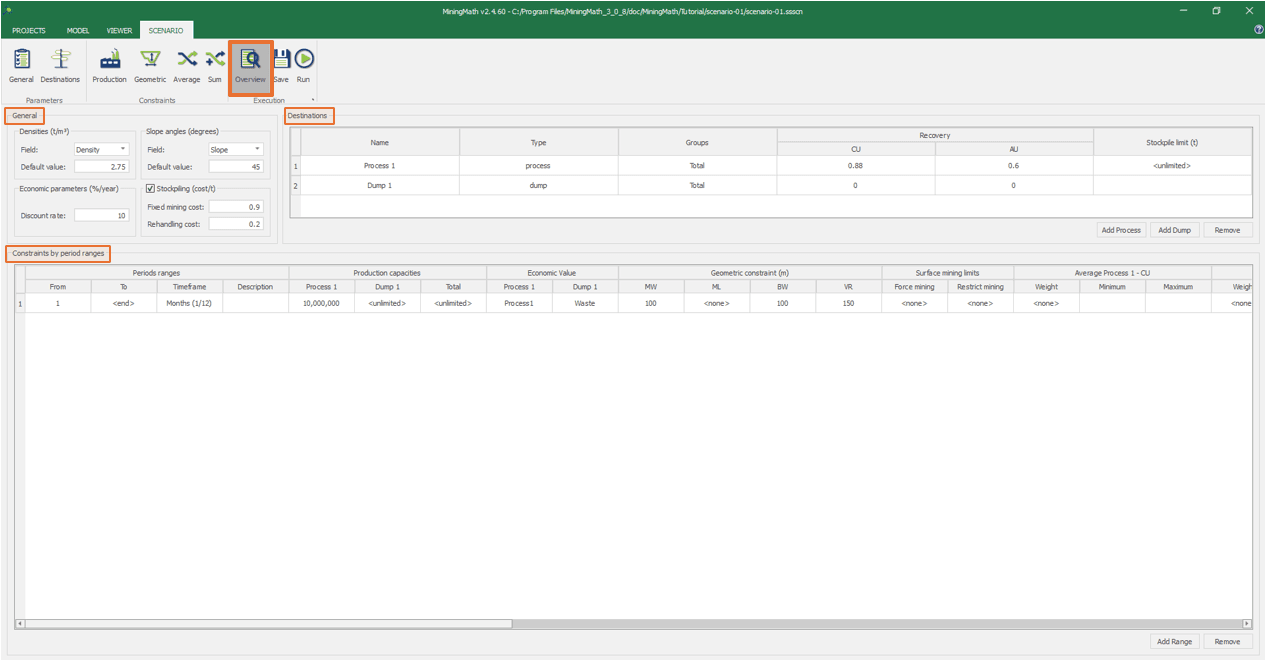The image size is (1267, 661).
Task: Expand the Execution group launcher arrow
Action: click(313, 100)
